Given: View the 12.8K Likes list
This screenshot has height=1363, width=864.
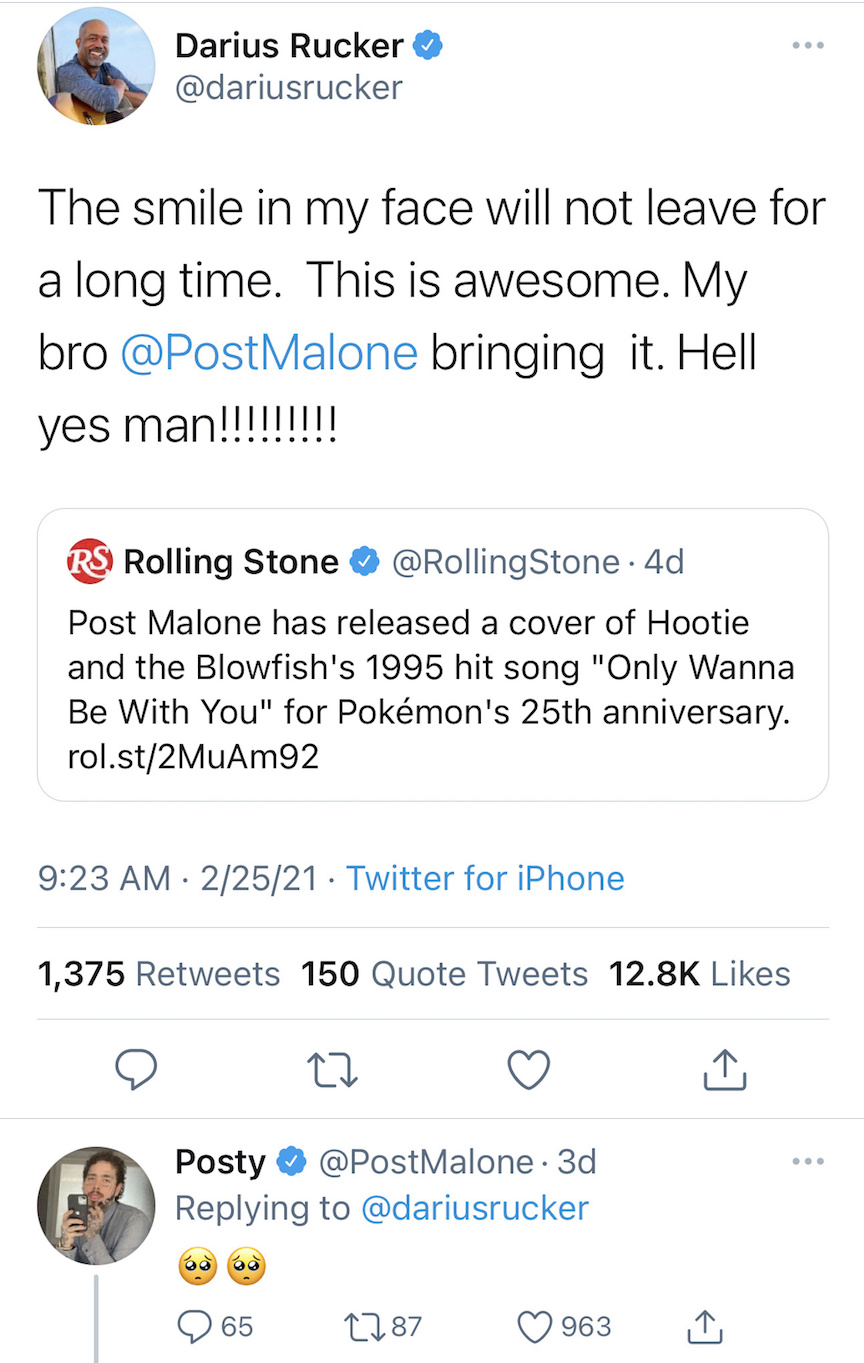Looking at the screenshot, I should point(700,973).
